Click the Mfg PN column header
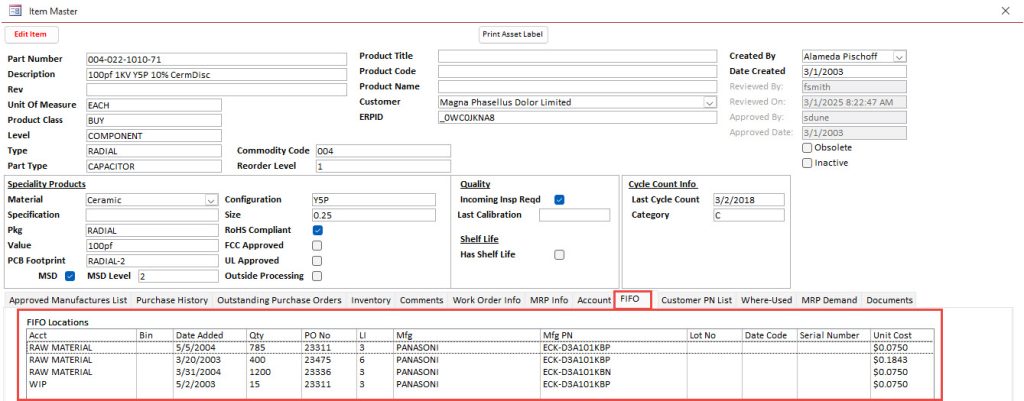Image resolution: width=1024 pixels, height=401 pixels. pos(613,335)
